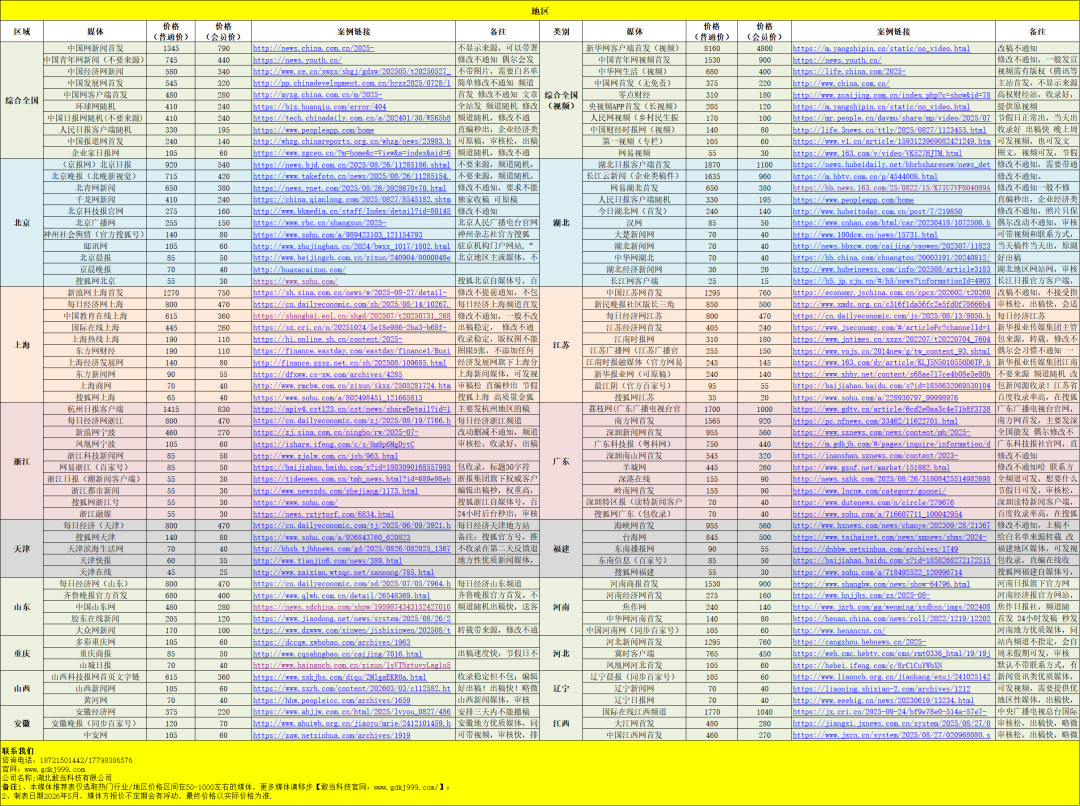Select the 中国网新闻首发 media cell

96,48
